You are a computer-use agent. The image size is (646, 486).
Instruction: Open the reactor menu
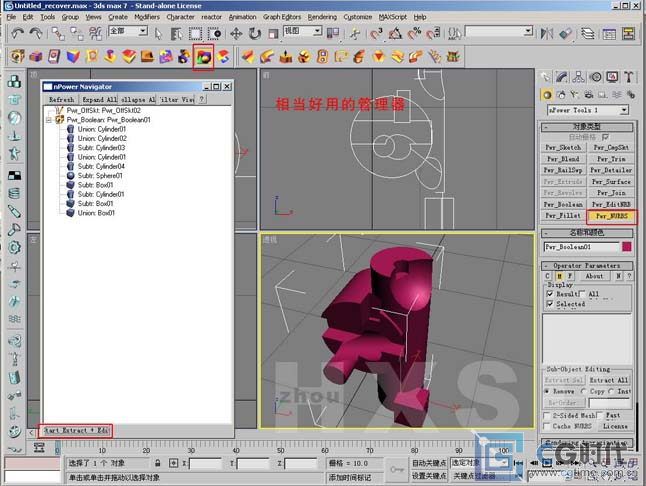tap(211, 17)
